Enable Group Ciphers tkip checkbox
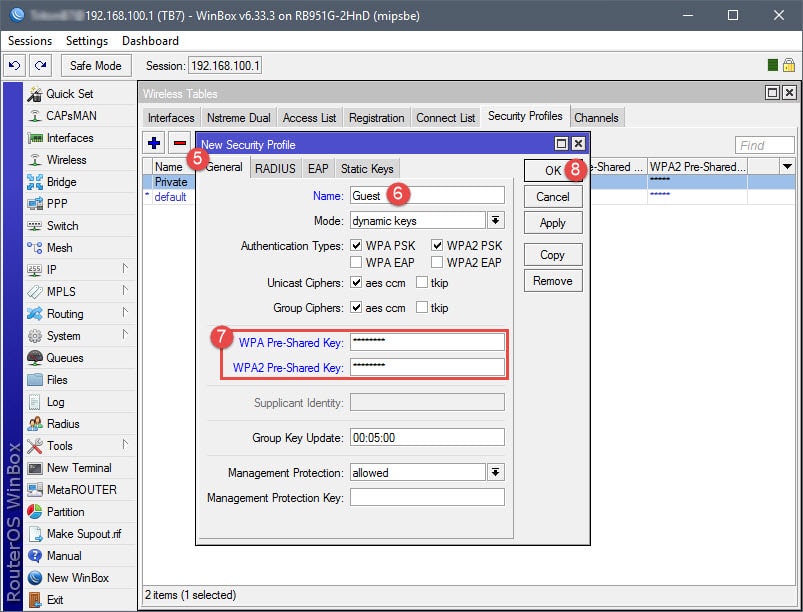803x612 pixels. tap(421, 308)
